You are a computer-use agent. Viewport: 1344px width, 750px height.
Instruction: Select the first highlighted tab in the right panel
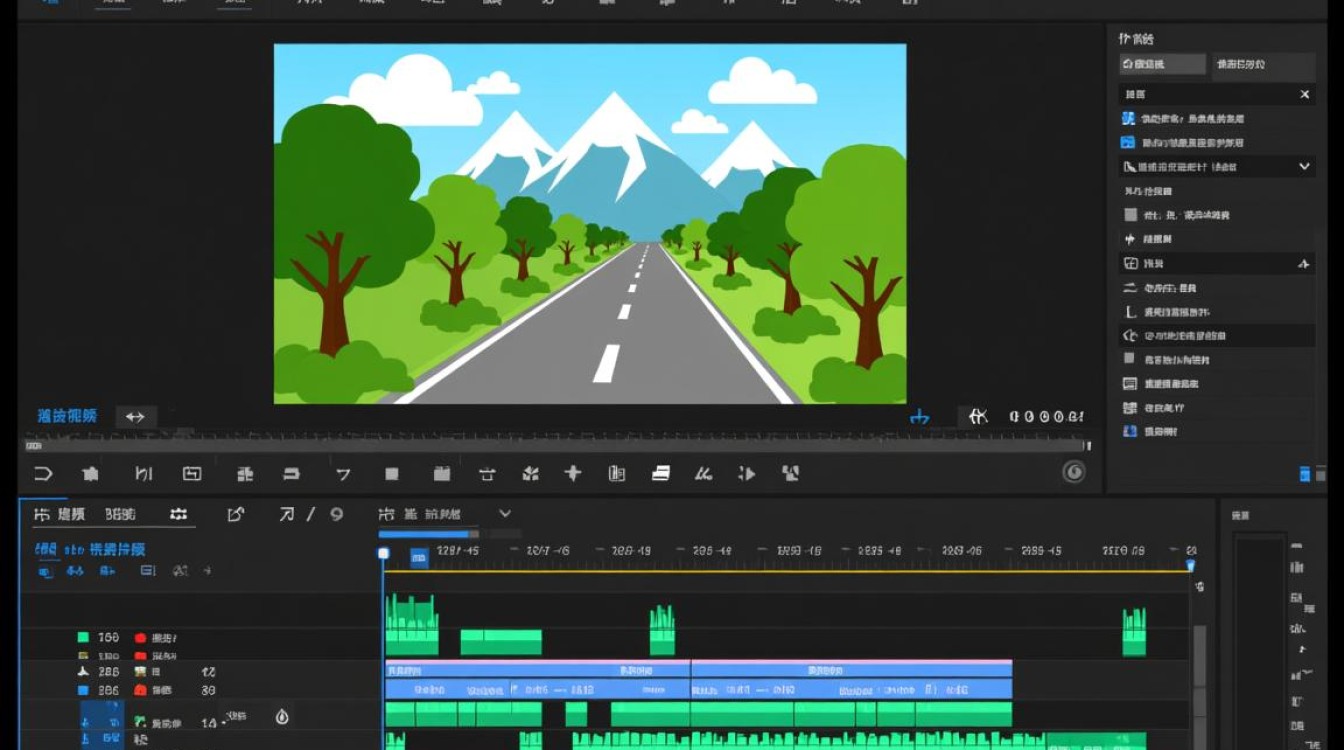point(1162,64)
